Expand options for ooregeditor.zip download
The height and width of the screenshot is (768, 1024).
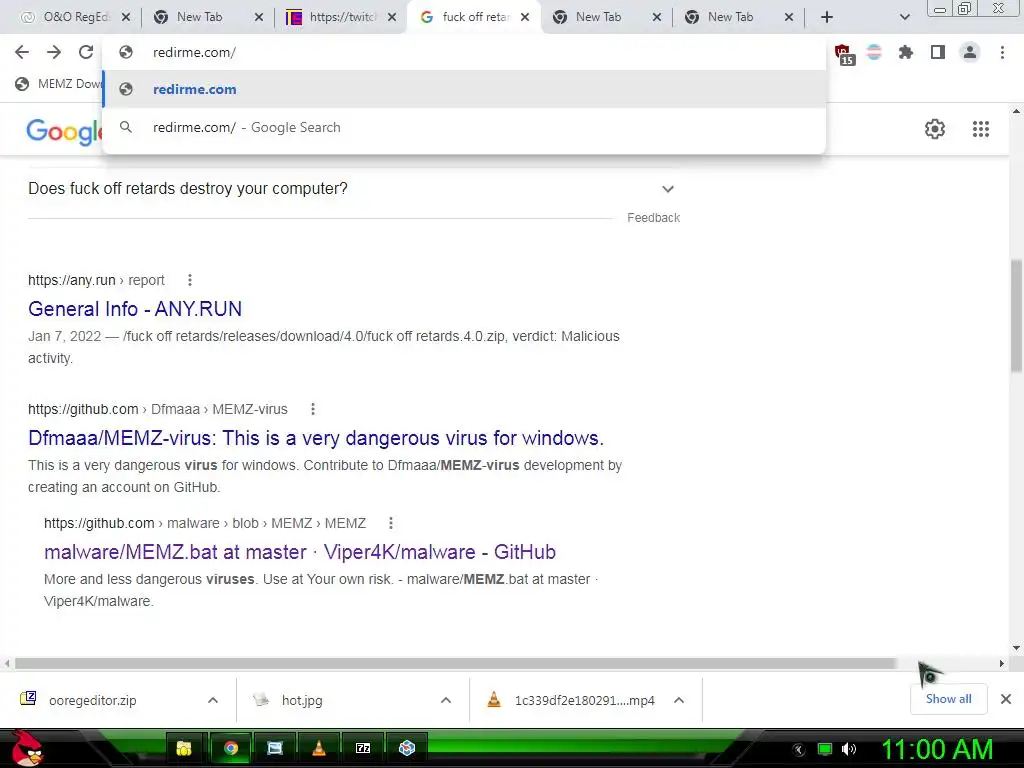pyautogui.click(x=213, y=700)
